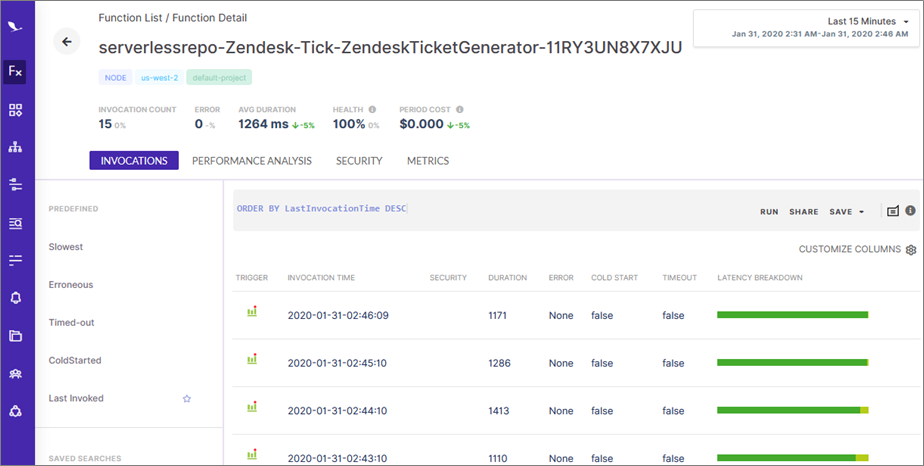Open the staggered-lines traces sidebar icon
Viewport: 924px width, 466px height.
click(15, 260)
